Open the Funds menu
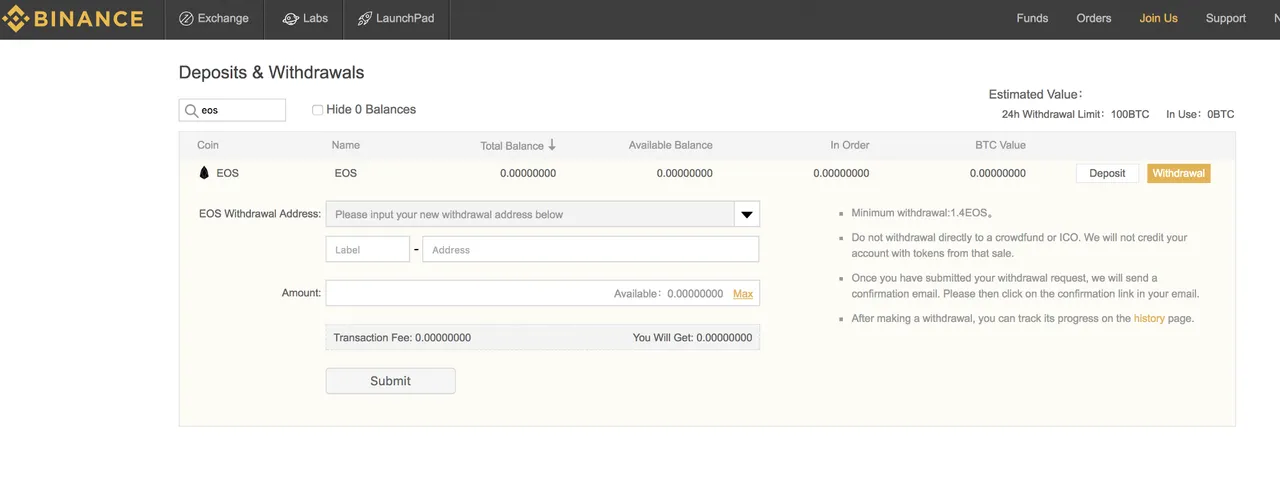This screenshot has height=482, width=1280. tap(1032, 19)
